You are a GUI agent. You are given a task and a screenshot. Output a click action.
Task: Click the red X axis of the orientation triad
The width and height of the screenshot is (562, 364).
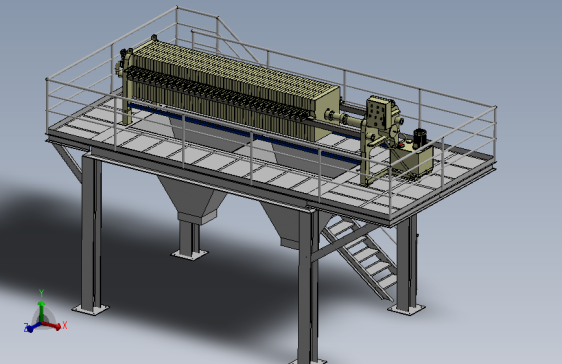click(x=52, y=325)
